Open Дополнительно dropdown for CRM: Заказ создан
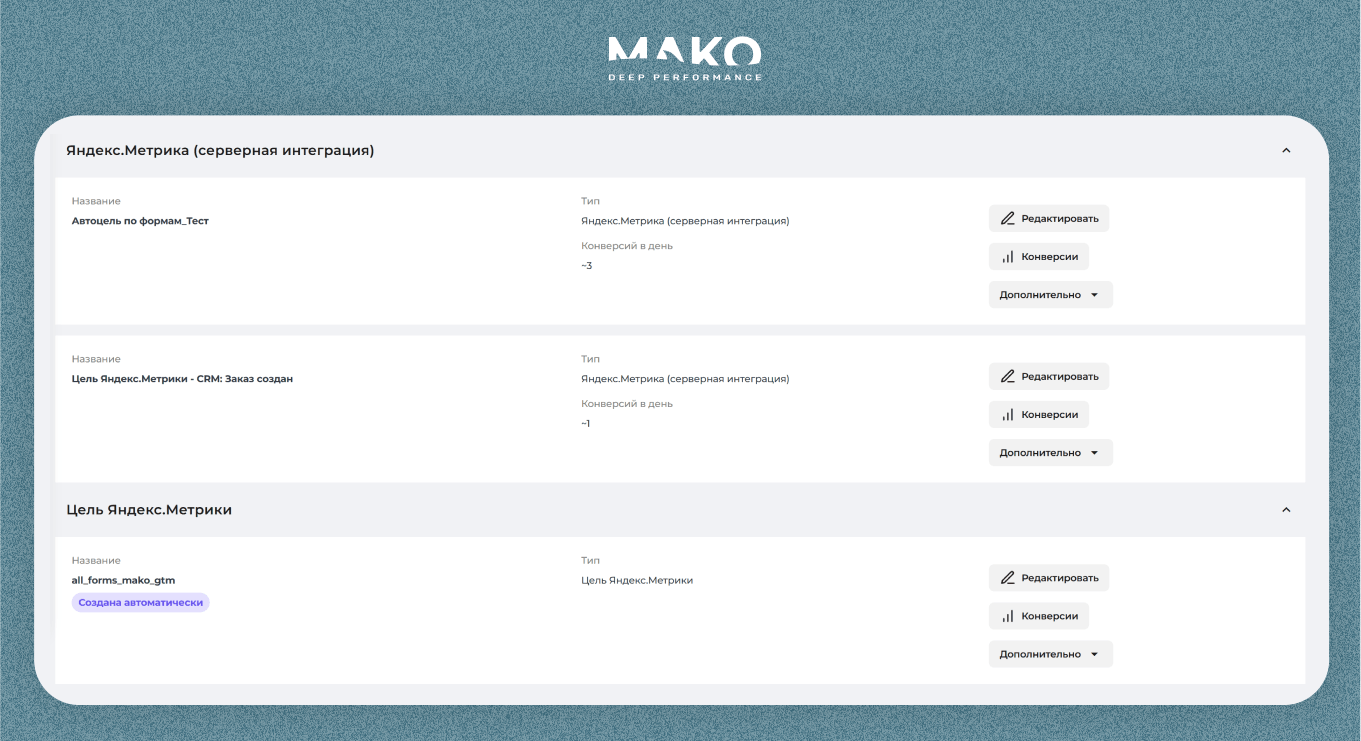 coord(1050,453)
